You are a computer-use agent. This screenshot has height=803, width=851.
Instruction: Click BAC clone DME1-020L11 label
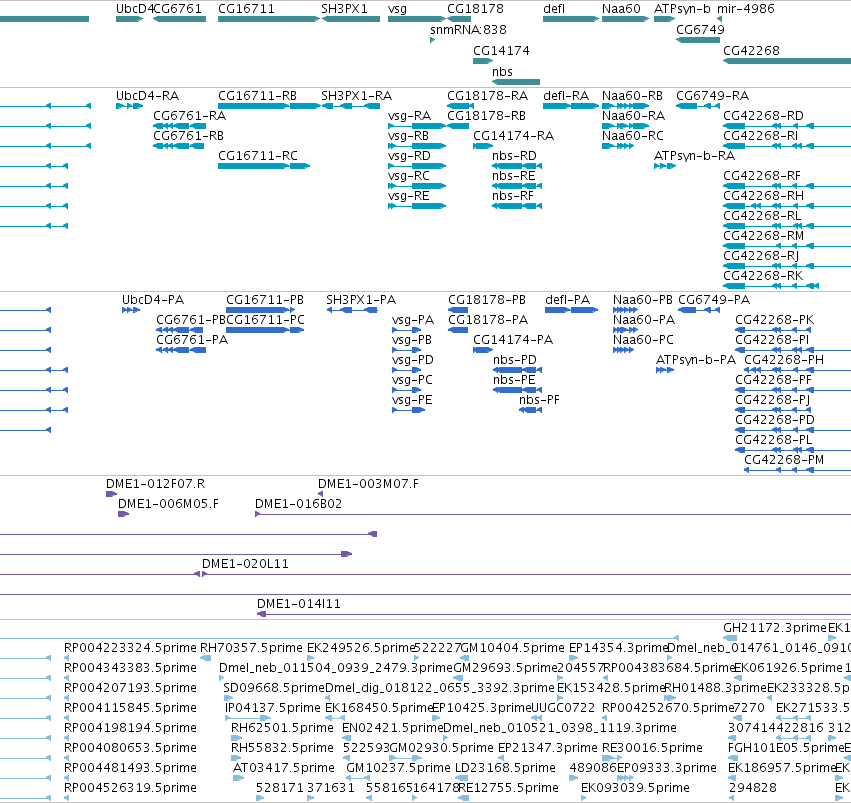tap(245, 564)
